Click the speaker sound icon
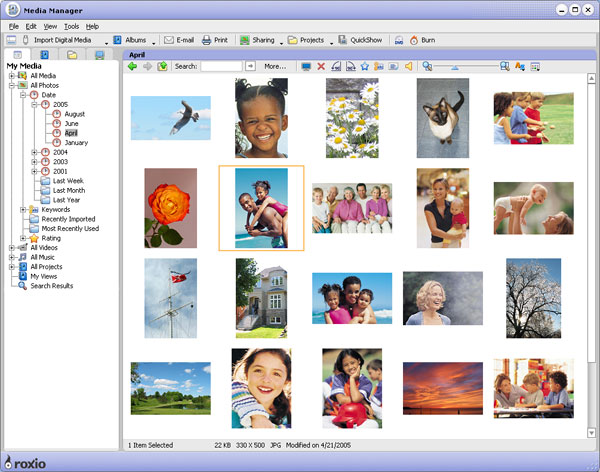The height and width of the screenshot is (472, 600). point(408,66)
